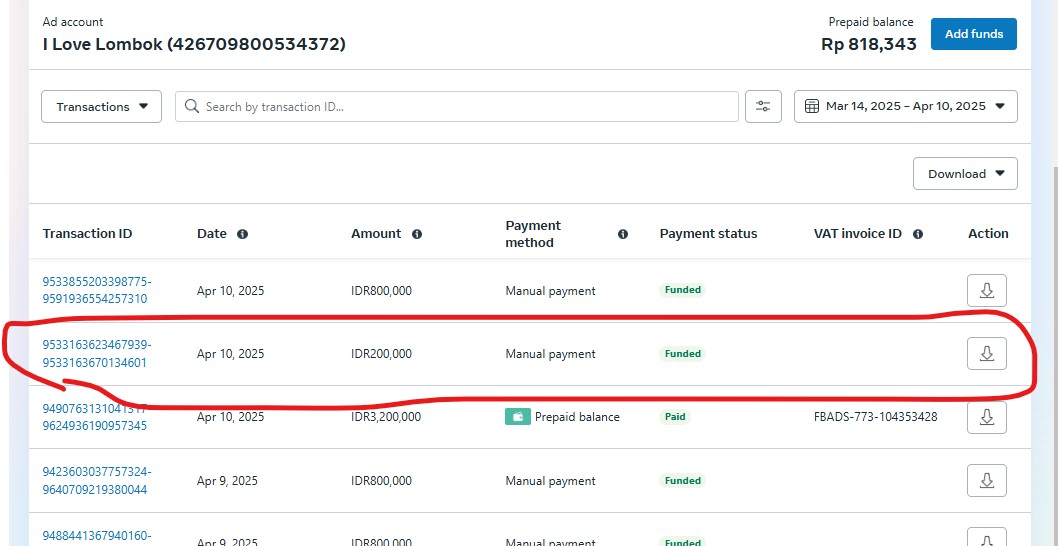1058x546 pixels.
Task: Click the filter settings icon beside search
Action: (x=763, y=107)
